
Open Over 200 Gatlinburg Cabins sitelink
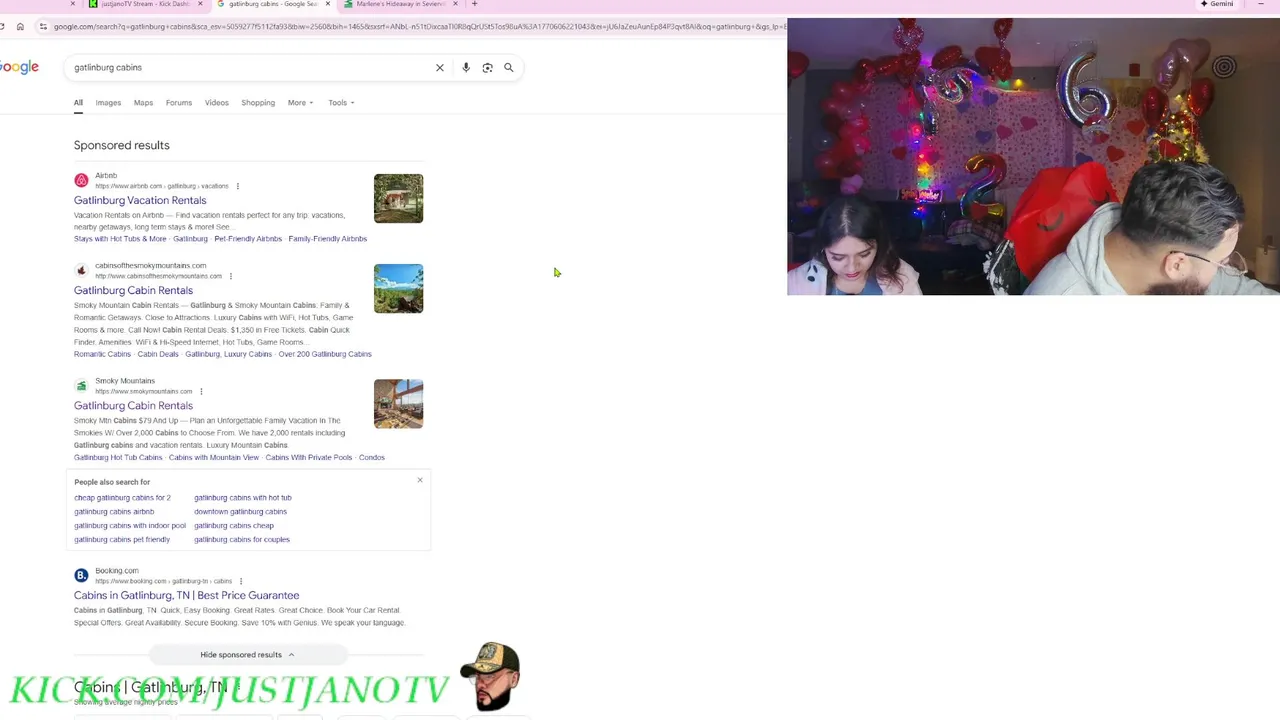coord(325,354)
